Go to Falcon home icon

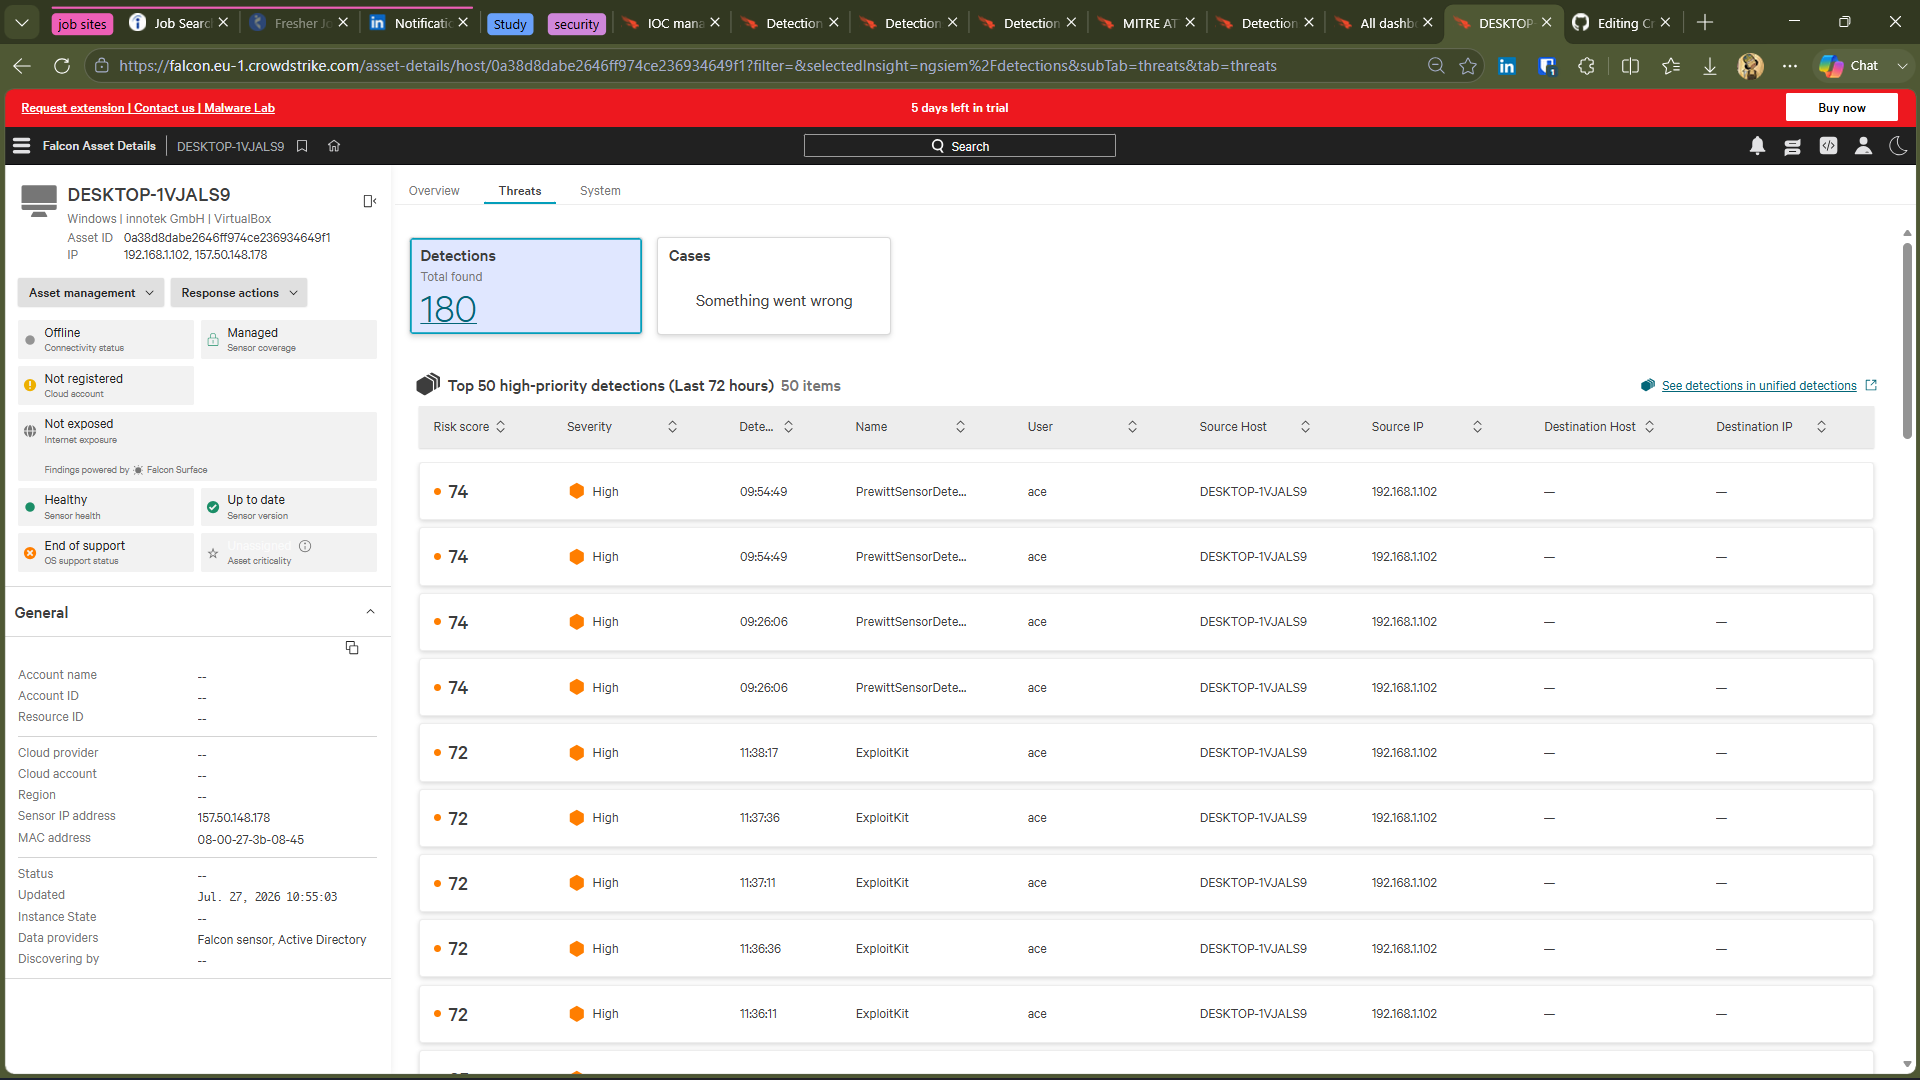pyautogui.click(x=334, y=146)
